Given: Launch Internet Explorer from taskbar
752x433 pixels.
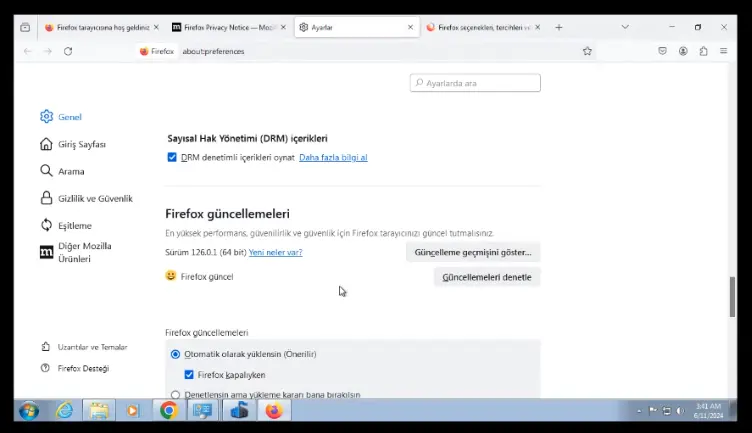Looking at the screenshot, I should pyautogui.click(x=65, y=411).
